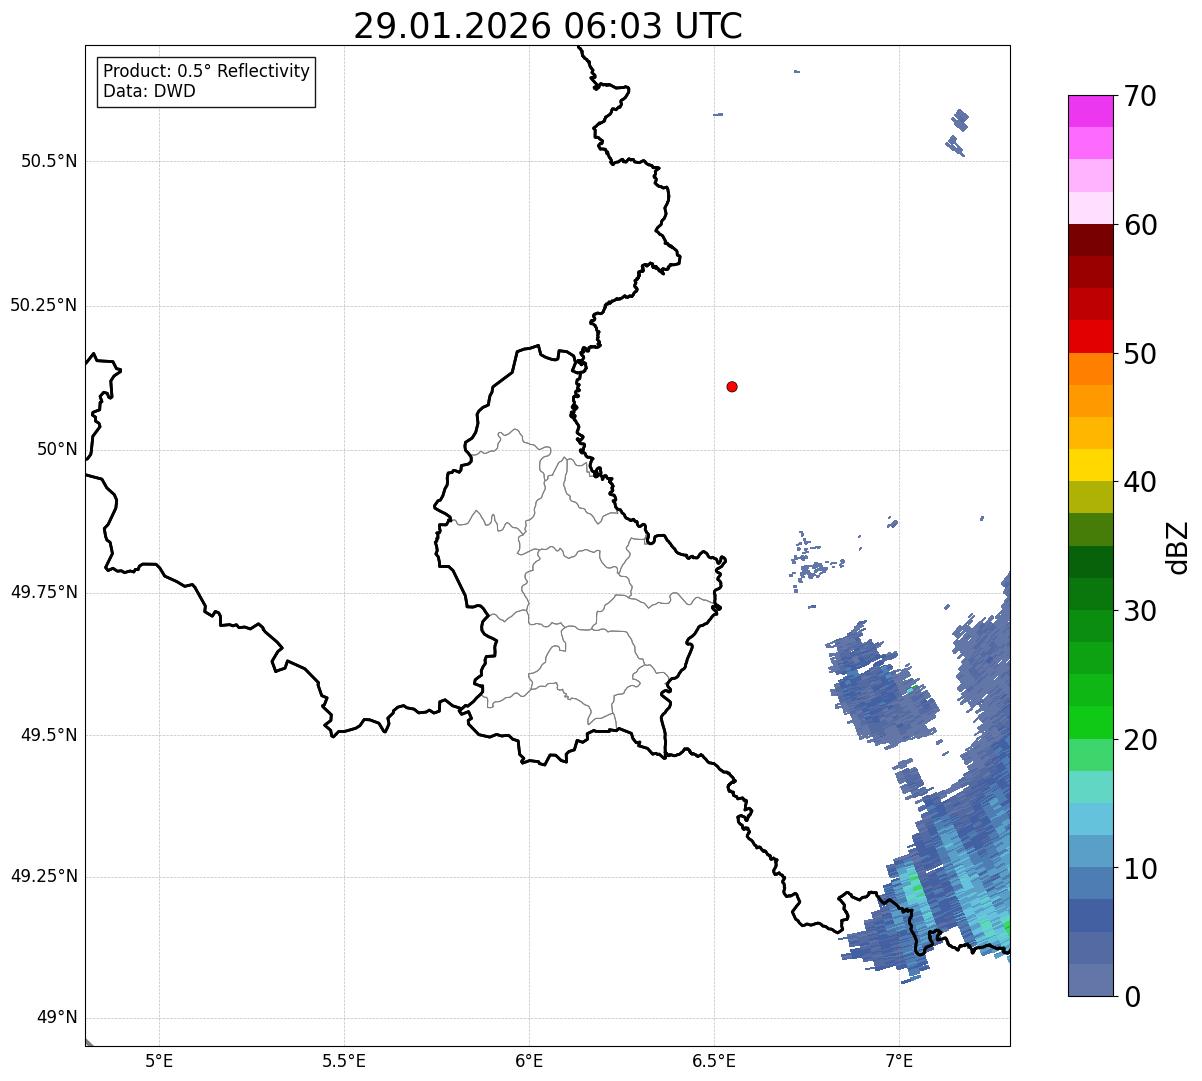
Task: Click the colorbar tick label 0
Action: [x=1132, y=997]
